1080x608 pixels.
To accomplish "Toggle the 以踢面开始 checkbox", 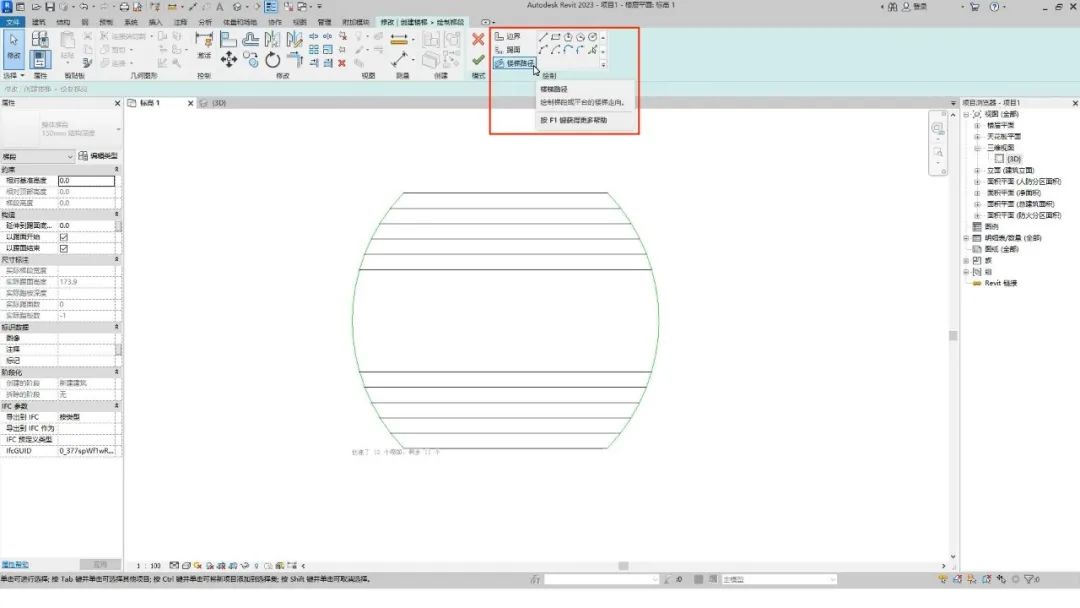I will (x=63, y=237).
